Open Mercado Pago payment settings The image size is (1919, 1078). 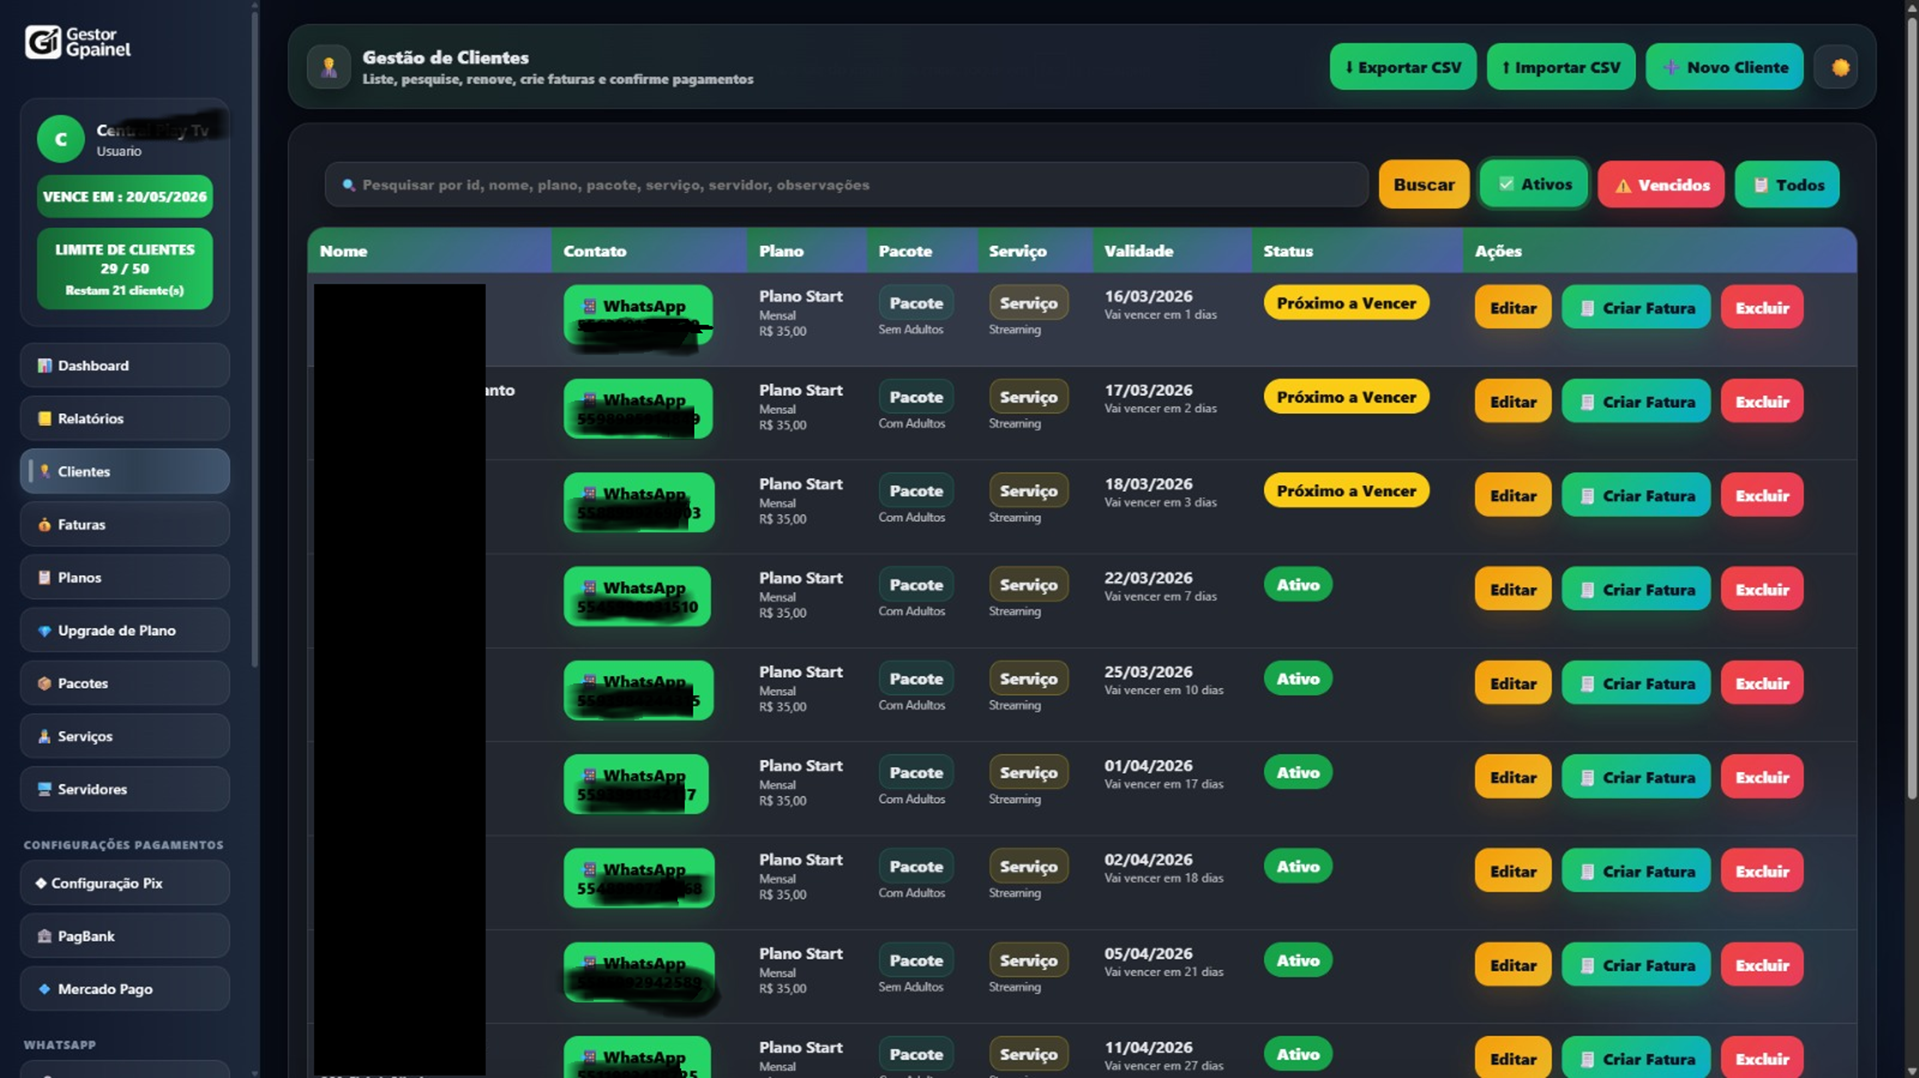[125, 990]
